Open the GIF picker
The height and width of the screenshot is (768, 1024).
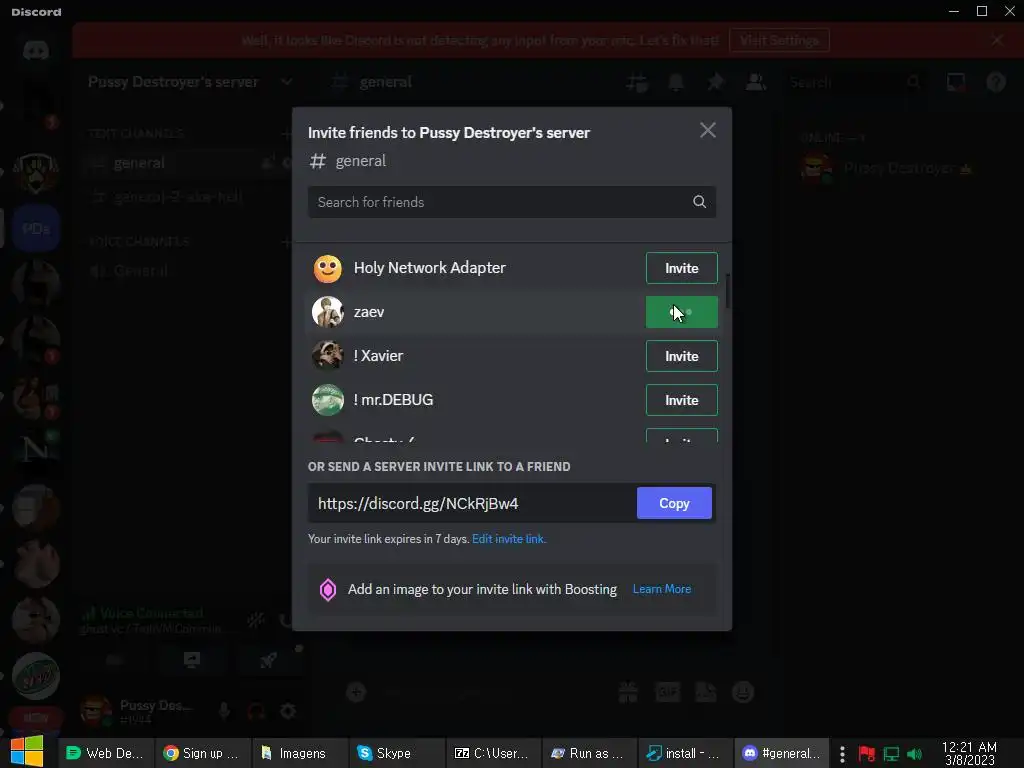click(667, 692)
